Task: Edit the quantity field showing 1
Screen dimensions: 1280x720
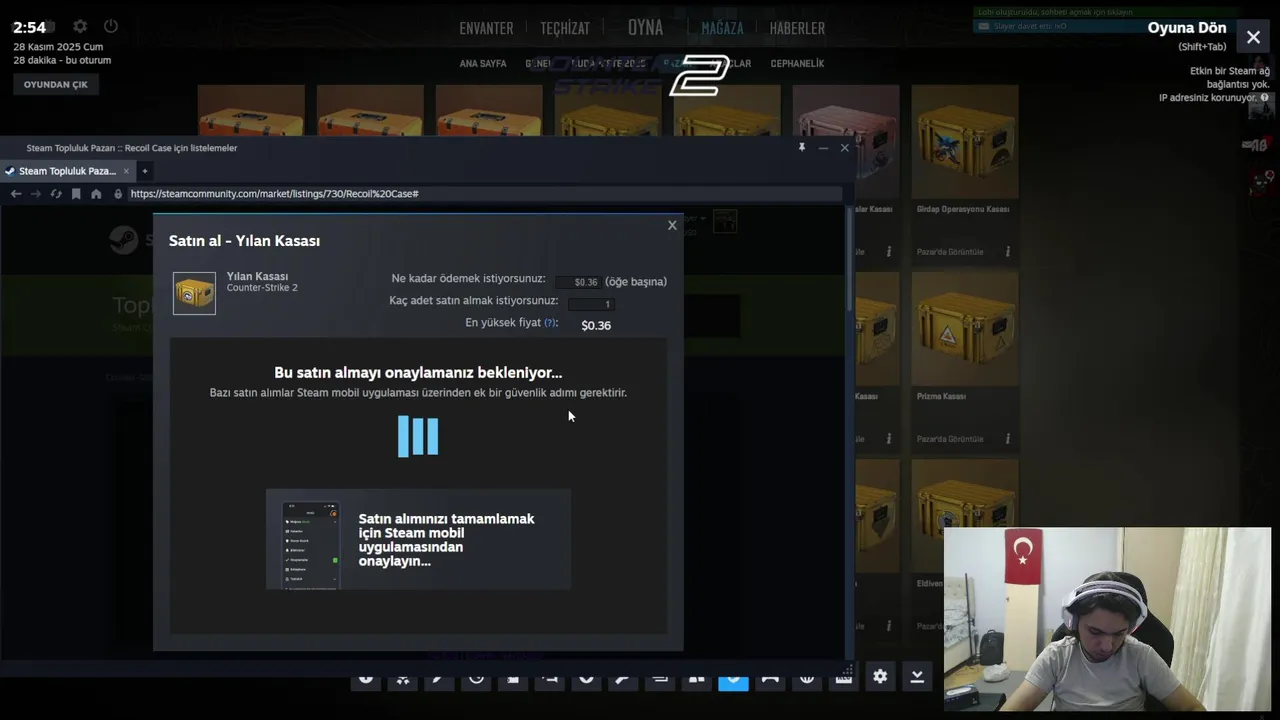Action: (x=591, y=304)
